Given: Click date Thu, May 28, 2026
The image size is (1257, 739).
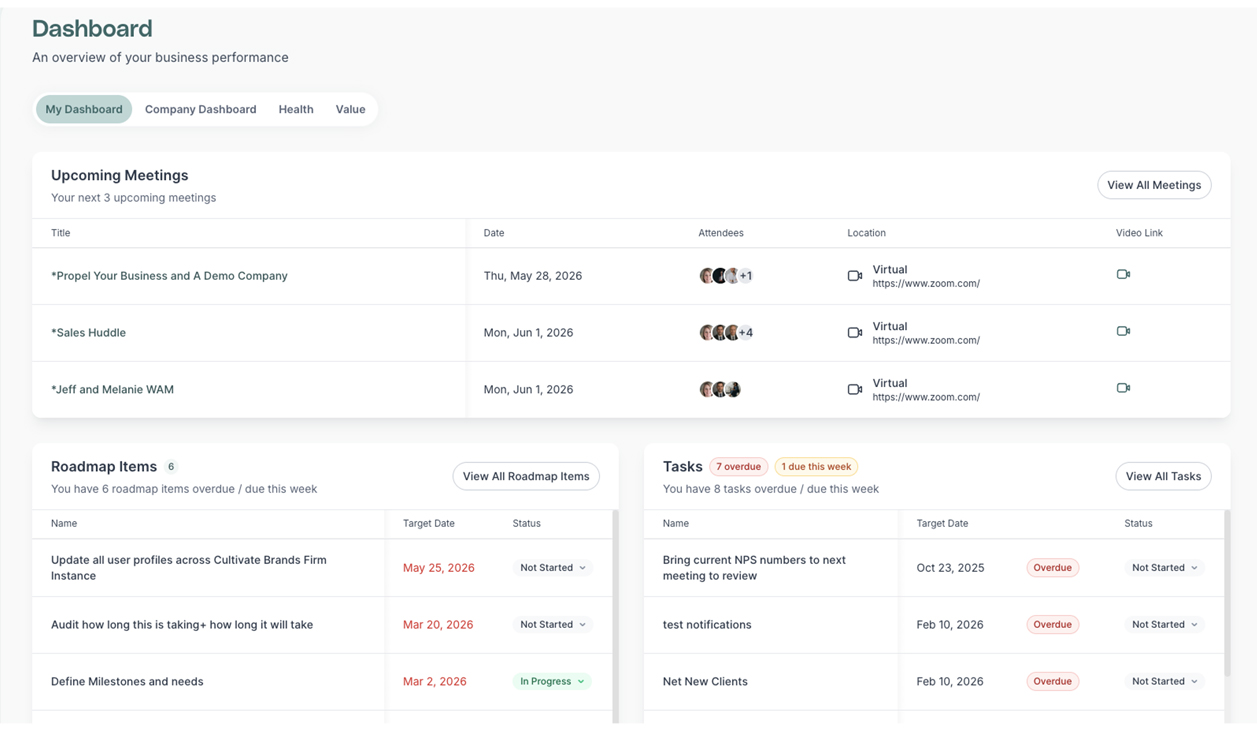Looking at the screenshot, I should click(533, 276).
